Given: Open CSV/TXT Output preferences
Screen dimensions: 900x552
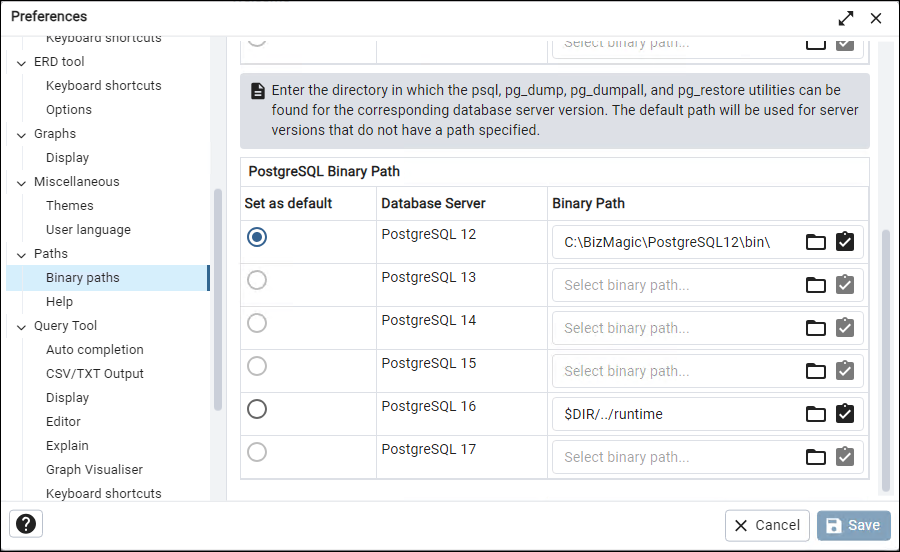Looking at the screenshot, I should tap(95, 374).
